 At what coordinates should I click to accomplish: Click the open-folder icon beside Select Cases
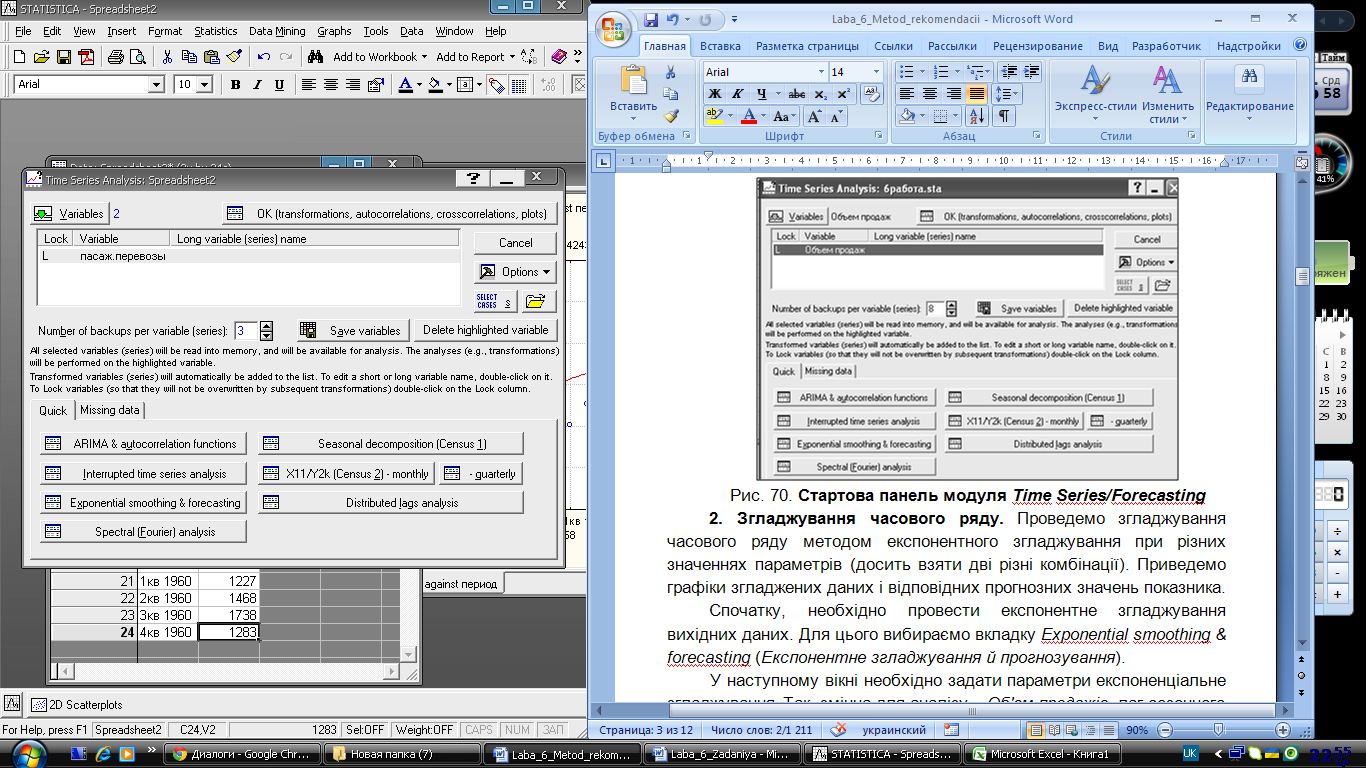pyautogui.click(x=538, y=301)
